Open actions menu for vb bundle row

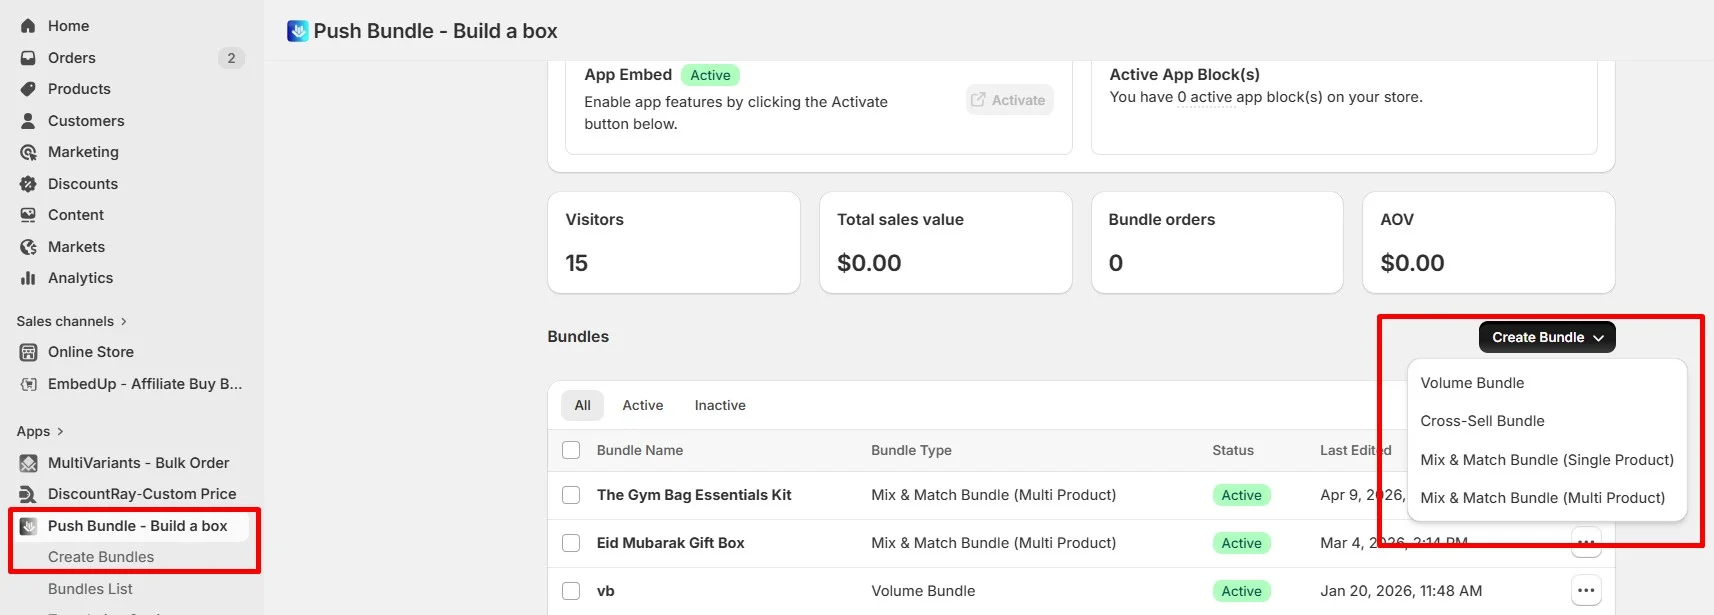[x=1586, y=591]
